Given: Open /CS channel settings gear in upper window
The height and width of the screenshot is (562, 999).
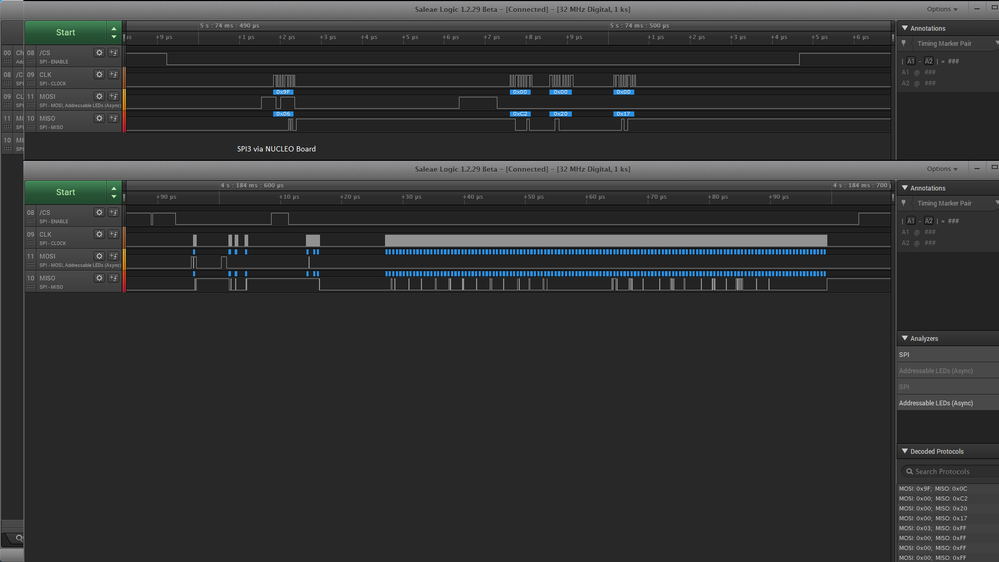Looking at the screenshot, I should pyautogui.click(x=99, y=53).
